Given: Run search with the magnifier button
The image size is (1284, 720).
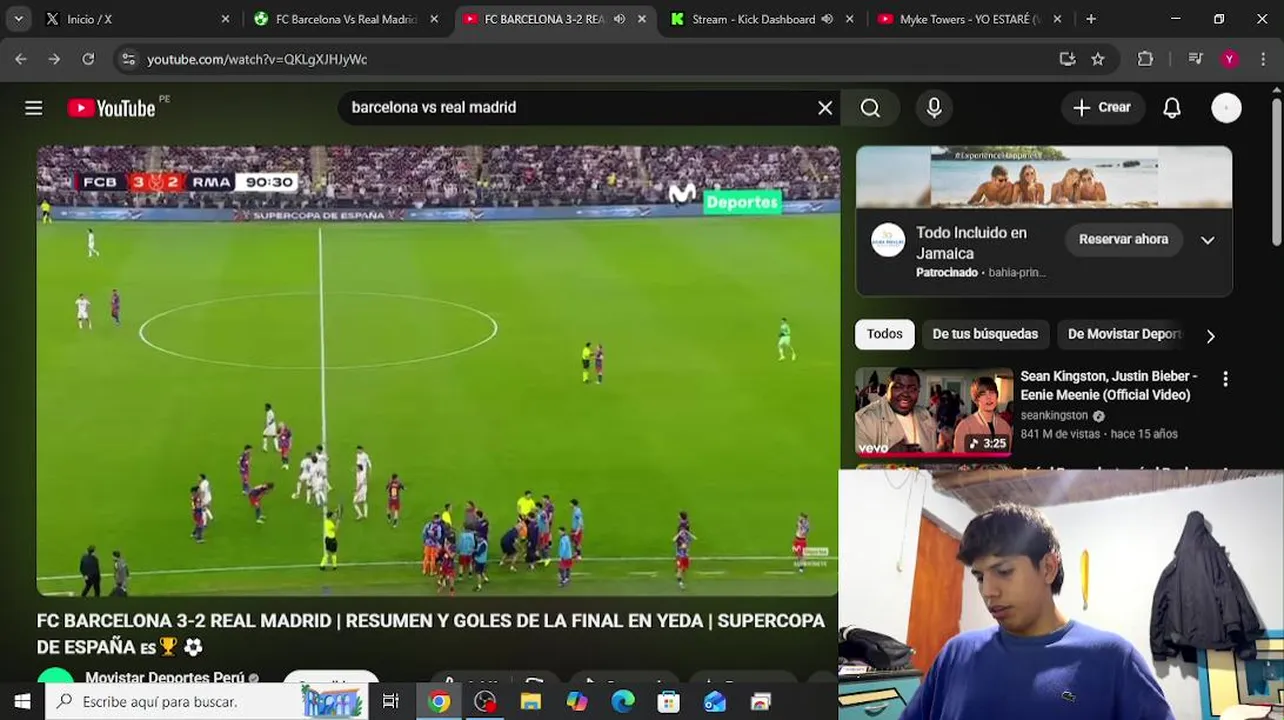Looking at the screenshot, I should pos(870,108).
